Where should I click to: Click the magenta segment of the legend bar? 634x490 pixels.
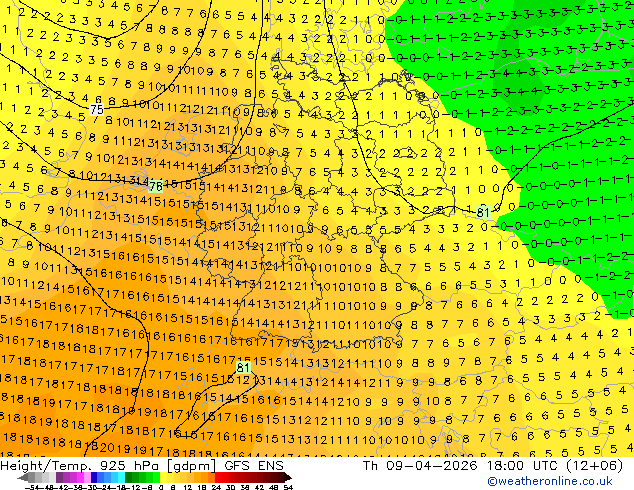pos(80,478)
